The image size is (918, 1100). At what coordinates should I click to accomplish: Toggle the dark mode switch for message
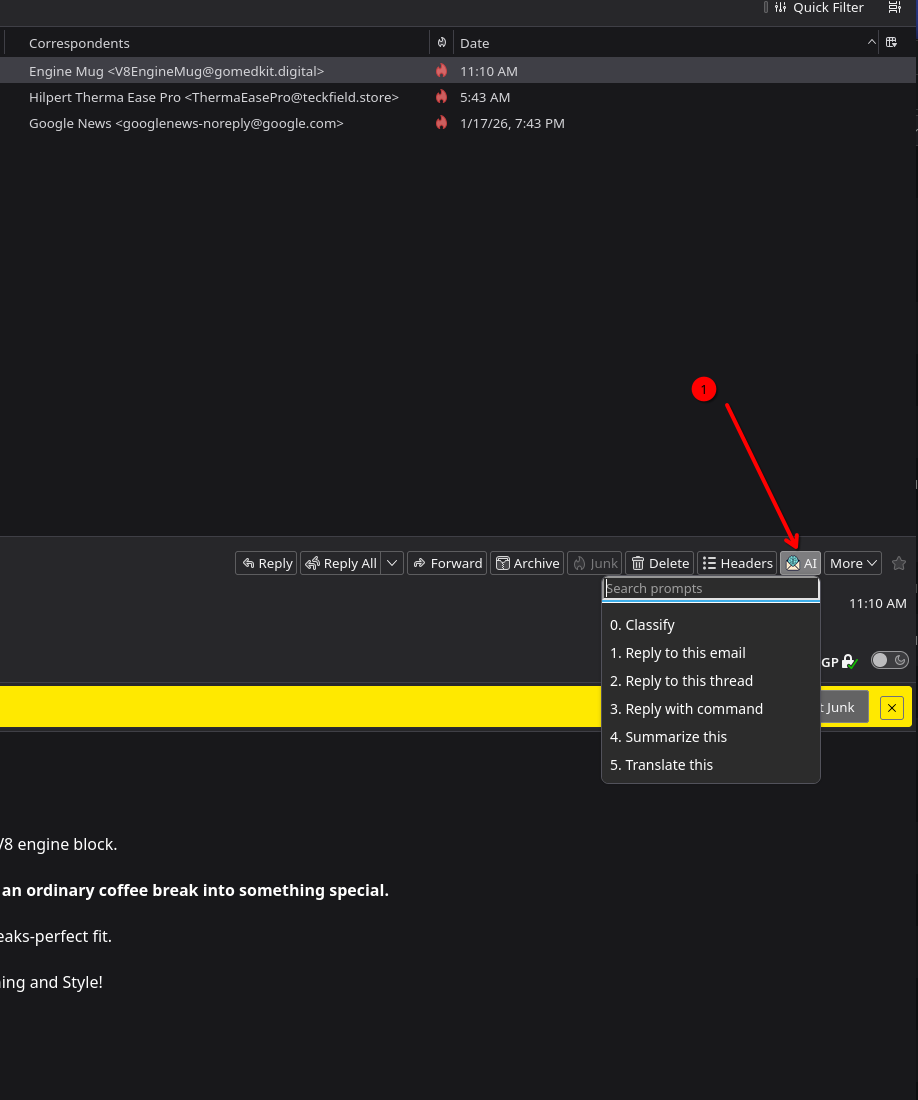(x=889, y=660)
